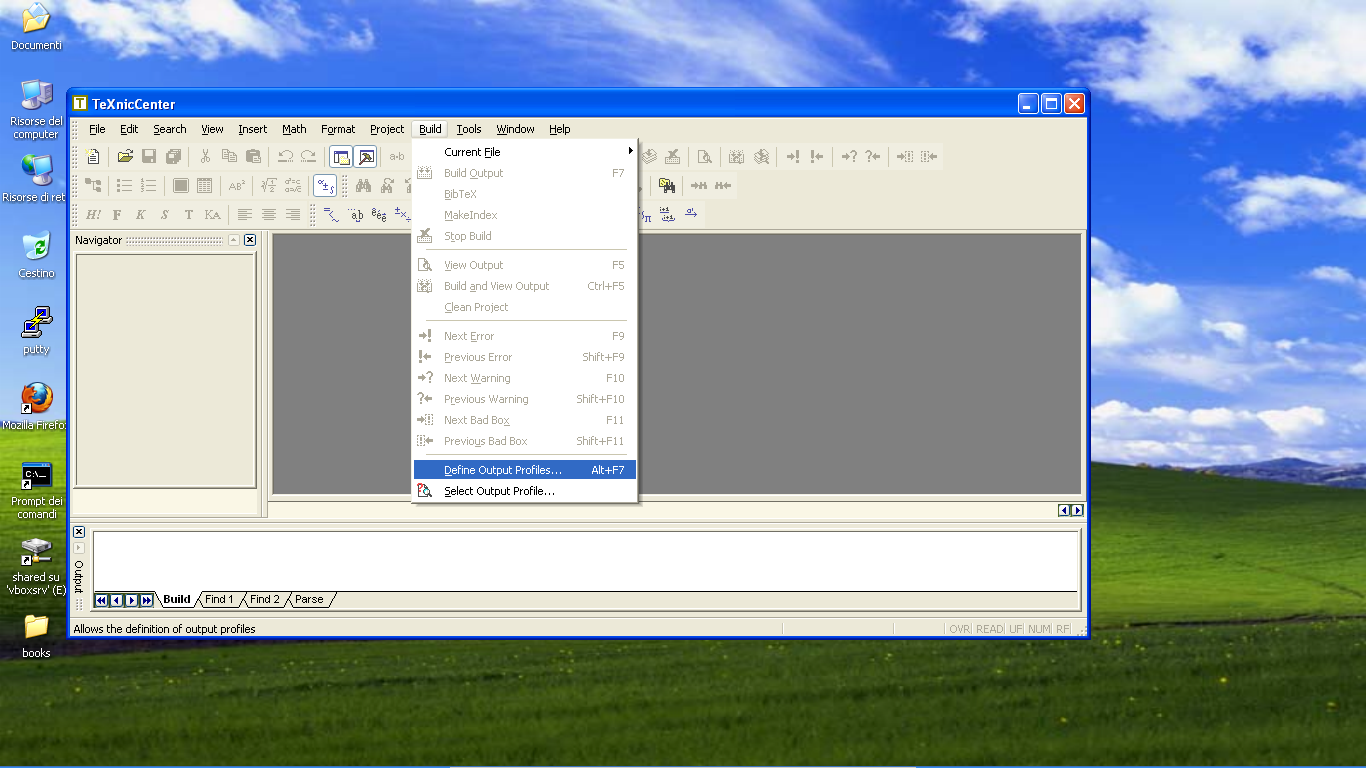Click the insert figure frame icon
This screenshot has width=1366, height=768.
(x=181, y=185)
